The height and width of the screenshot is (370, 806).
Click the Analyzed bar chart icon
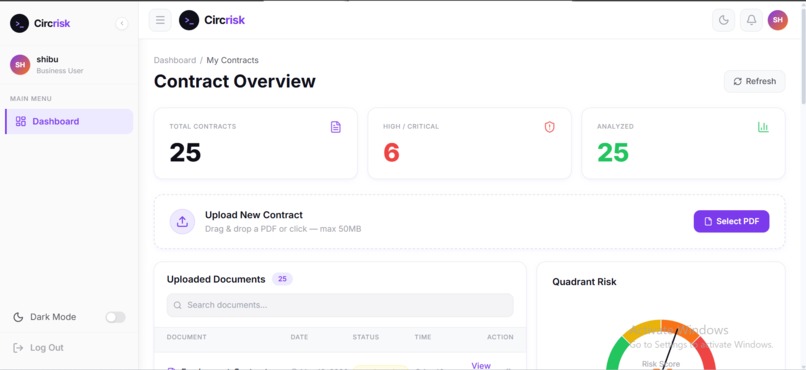[763, 127]
